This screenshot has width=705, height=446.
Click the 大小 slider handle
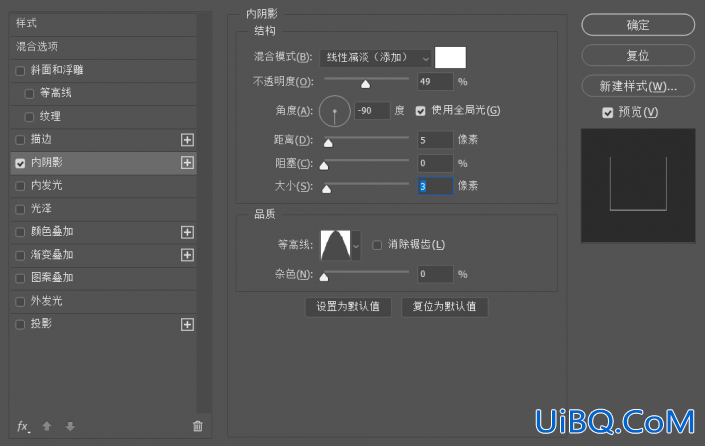(x=326, y=189)
